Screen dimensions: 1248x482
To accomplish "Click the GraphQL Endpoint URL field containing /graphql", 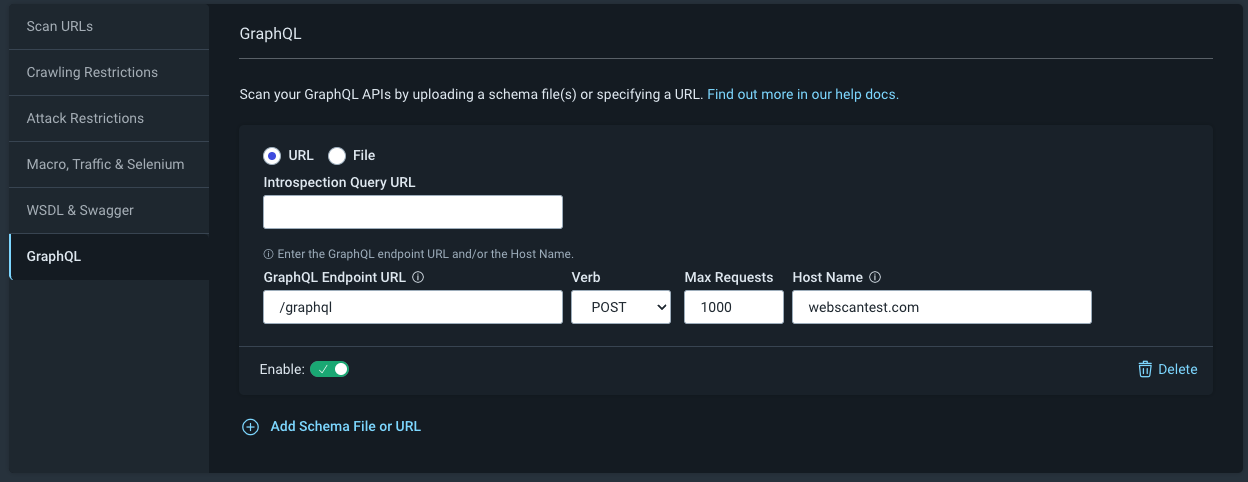I will pyautogui.click(x=412, y=307).
